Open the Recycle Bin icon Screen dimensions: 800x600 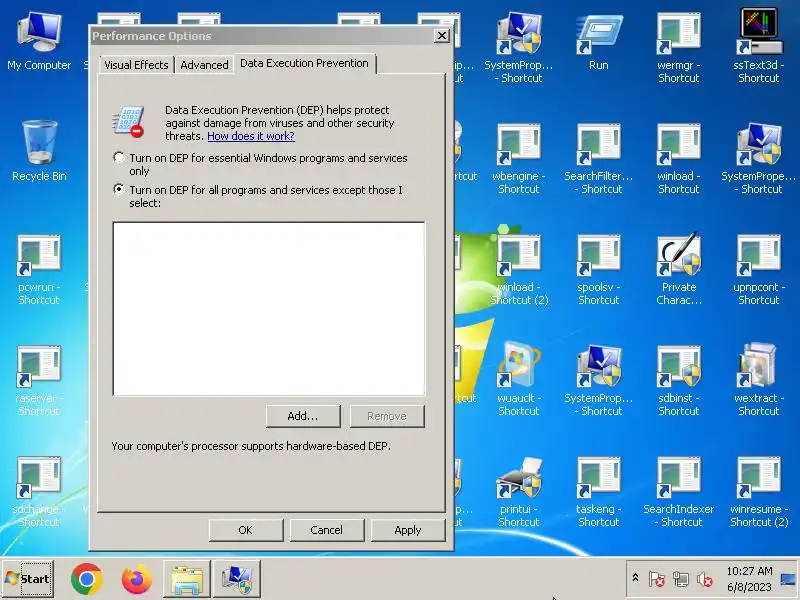(x=39, y=151)
